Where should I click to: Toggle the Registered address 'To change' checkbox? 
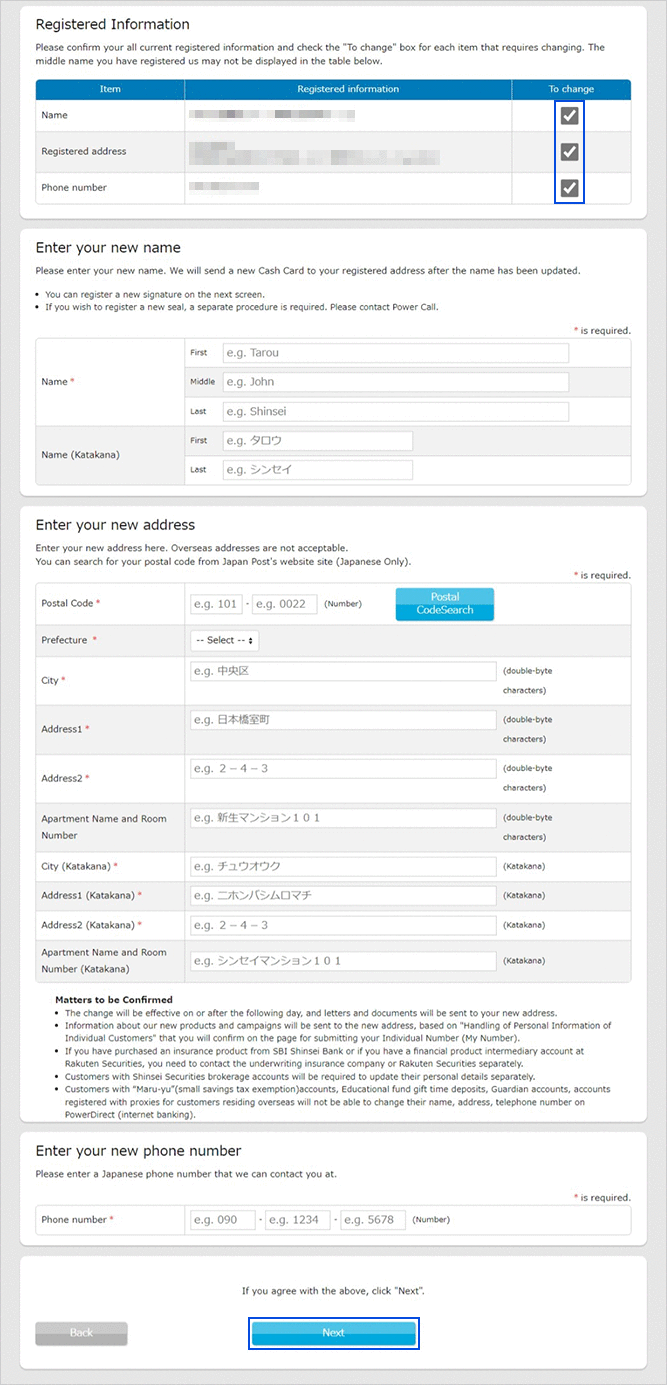pyautogui.click(x=569, y=152)
